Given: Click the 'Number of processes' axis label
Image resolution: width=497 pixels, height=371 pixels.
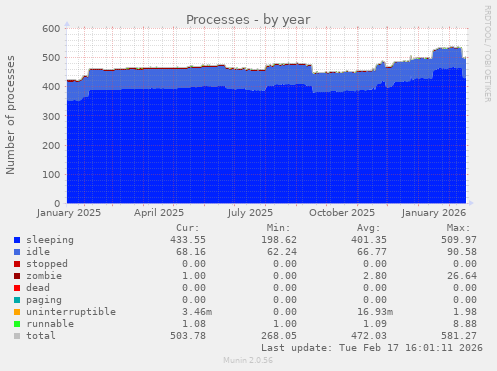Looking at the screenshot, I should [10, 115].
